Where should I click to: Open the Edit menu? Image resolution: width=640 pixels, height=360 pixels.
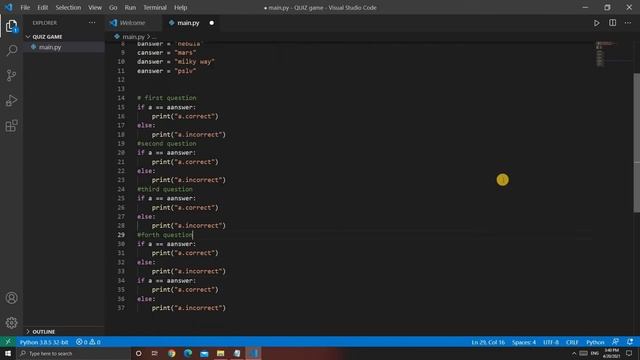click(x=42, y=7)
